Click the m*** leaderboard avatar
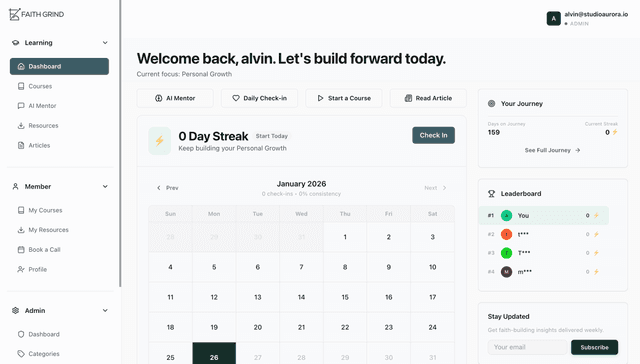Screen dimensions: 640x364 click(507, 272)
